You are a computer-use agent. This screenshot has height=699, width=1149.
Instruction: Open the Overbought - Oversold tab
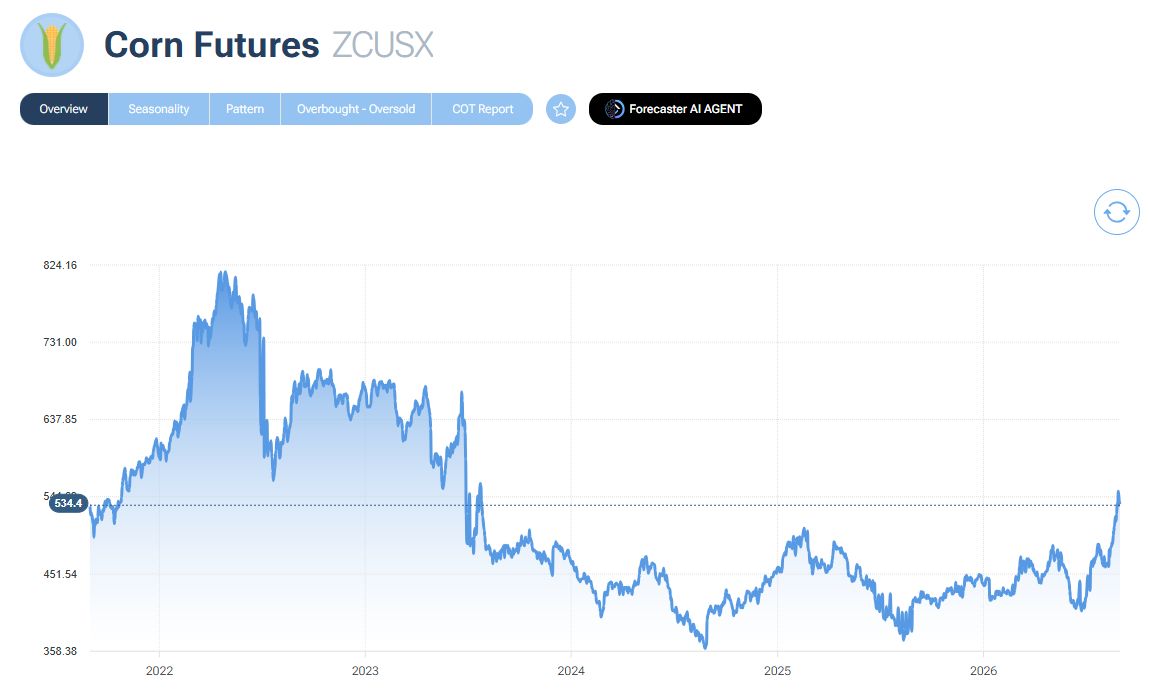(x=356, y=109)
